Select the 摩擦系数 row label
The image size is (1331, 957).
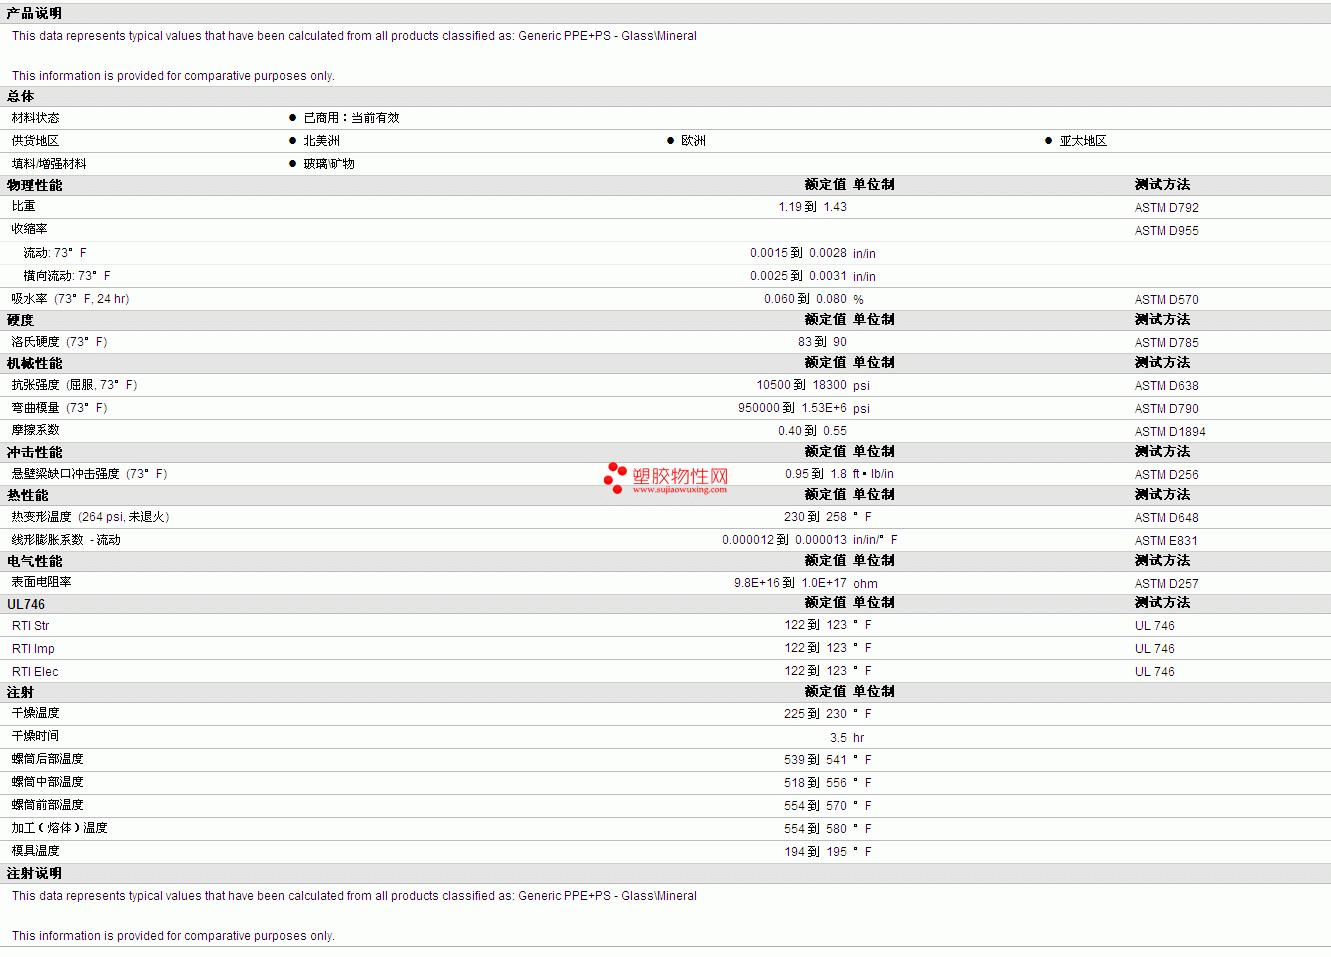[x=35, y=430]
